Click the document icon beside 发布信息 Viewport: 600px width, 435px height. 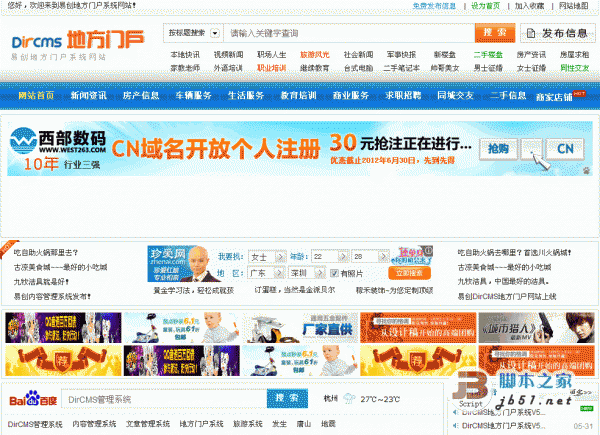[x=531, y=33]
